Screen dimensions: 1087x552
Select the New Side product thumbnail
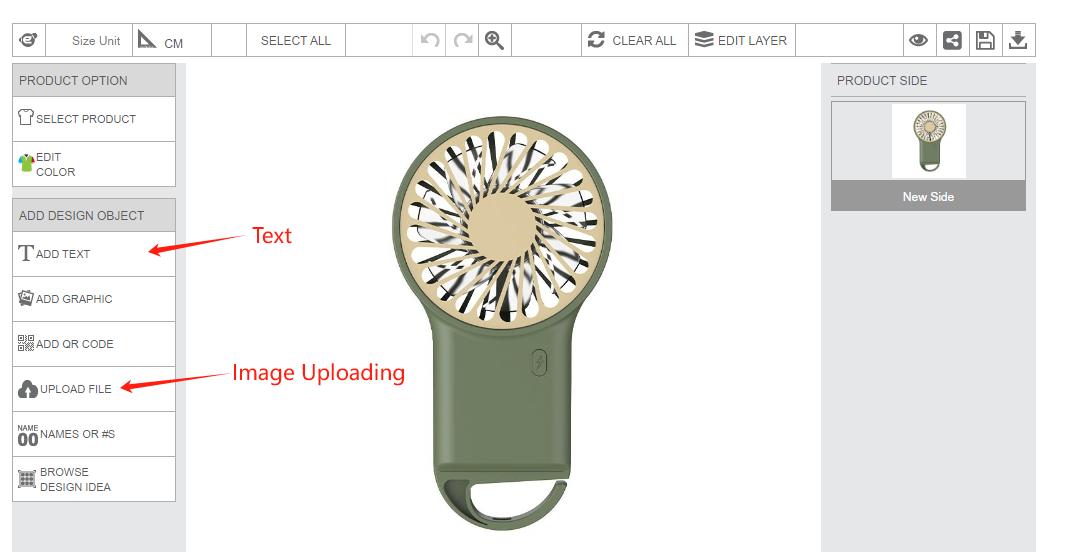928,156
